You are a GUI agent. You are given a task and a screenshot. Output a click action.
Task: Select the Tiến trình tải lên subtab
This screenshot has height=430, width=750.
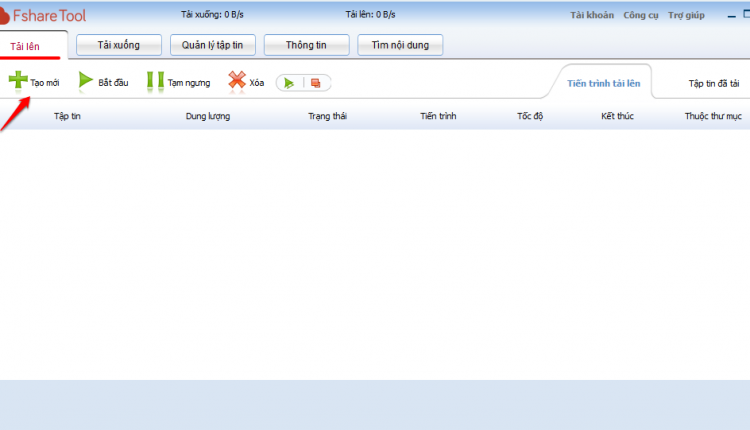[x=603, y=83]
